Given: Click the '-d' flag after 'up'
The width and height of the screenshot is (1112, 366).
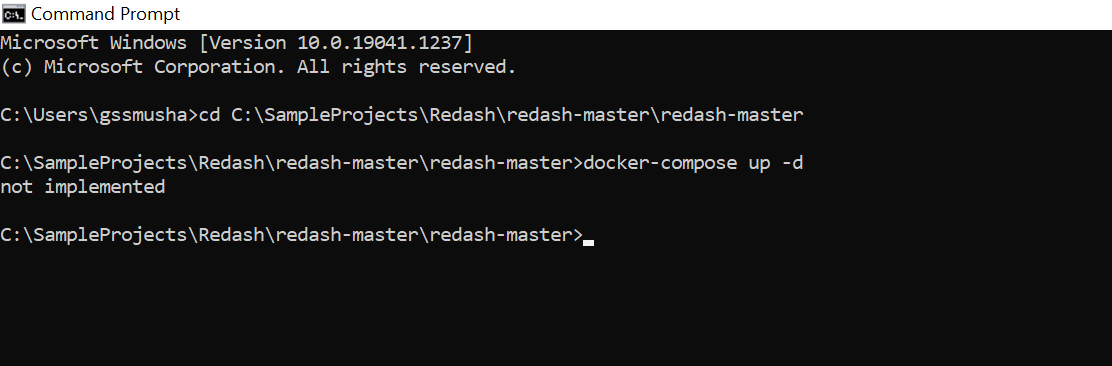Looking at the screenshot, I should (x=792, y=163).
